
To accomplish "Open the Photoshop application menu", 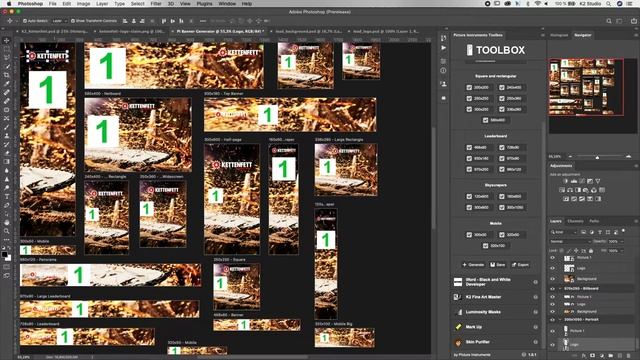I will [x=30, y=4].
